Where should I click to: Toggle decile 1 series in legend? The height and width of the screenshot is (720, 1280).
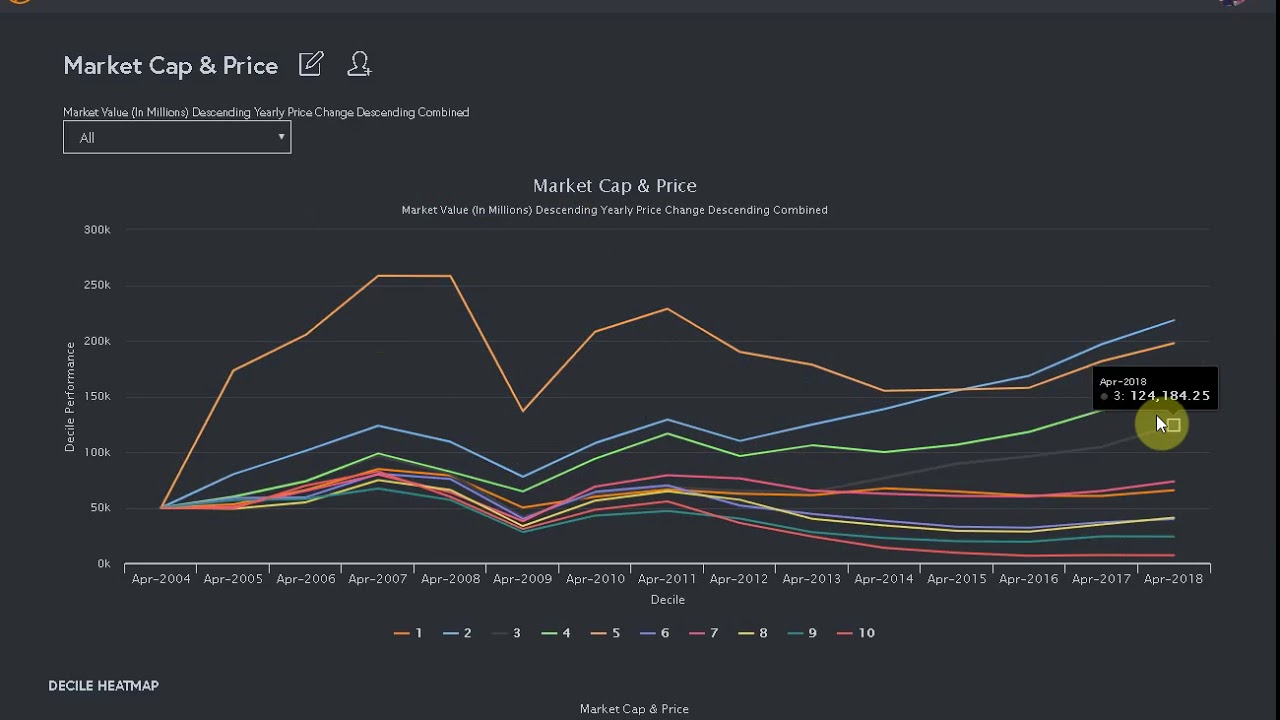(x=408, y=633)
